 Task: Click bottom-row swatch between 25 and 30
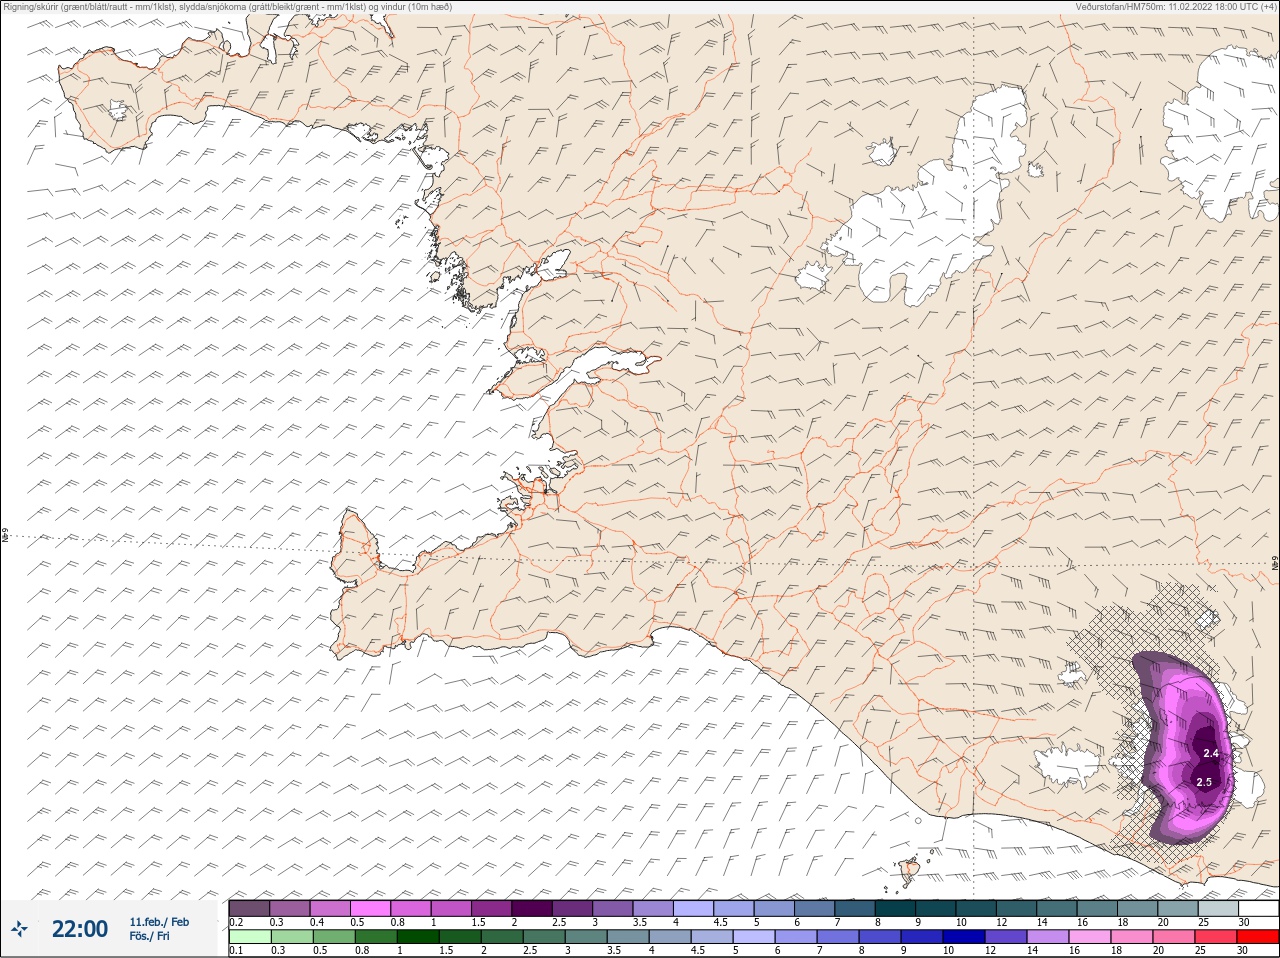click(x=1218, y=937)
